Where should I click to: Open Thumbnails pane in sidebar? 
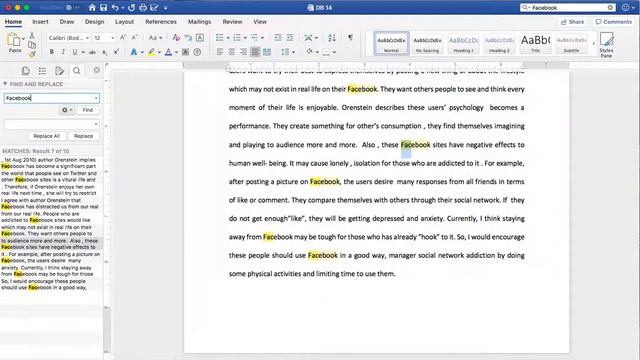point(25,71)
